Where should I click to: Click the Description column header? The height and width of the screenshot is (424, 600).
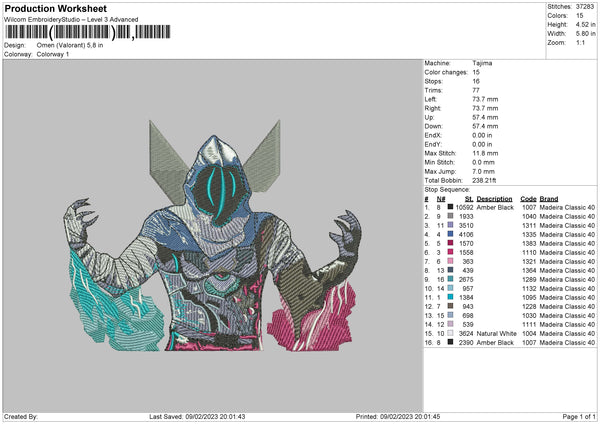[494, 198]
